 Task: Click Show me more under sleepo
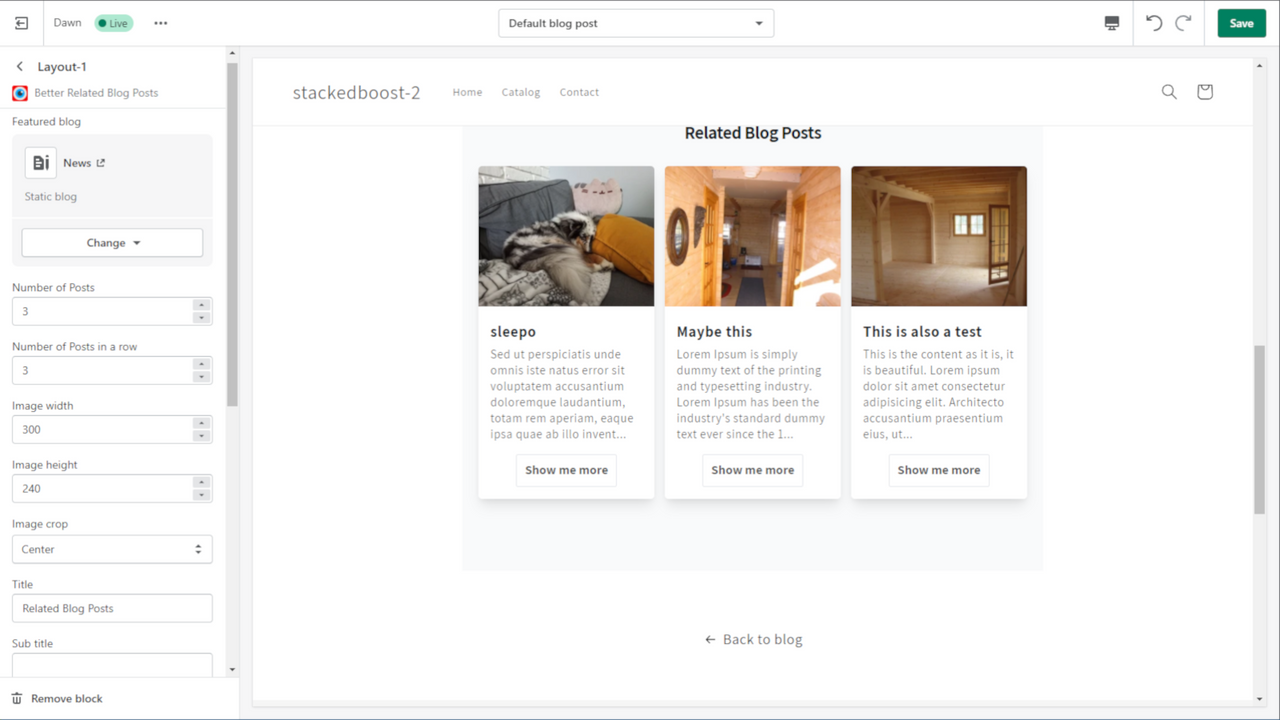566,470
